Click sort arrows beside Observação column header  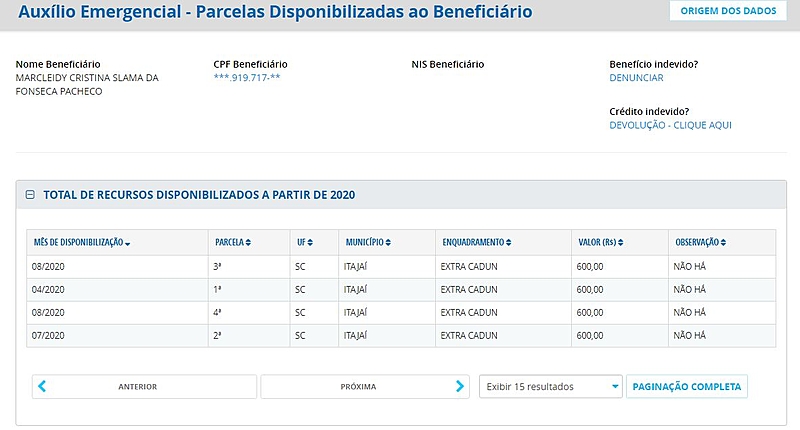(724, 243)
